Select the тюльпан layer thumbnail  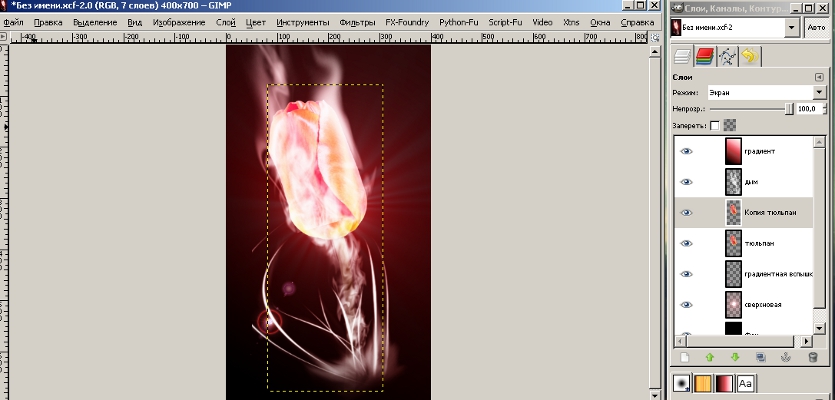(x=733, y=243)
